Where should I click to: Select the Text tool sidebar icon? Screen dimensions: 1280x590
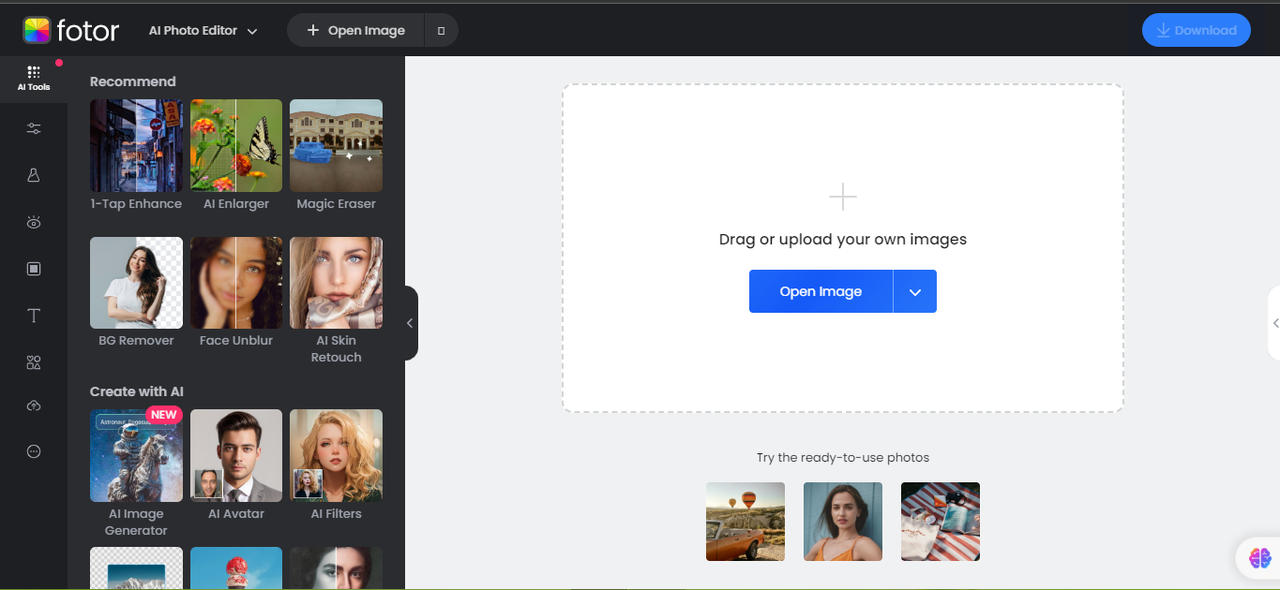click(34, 316)
